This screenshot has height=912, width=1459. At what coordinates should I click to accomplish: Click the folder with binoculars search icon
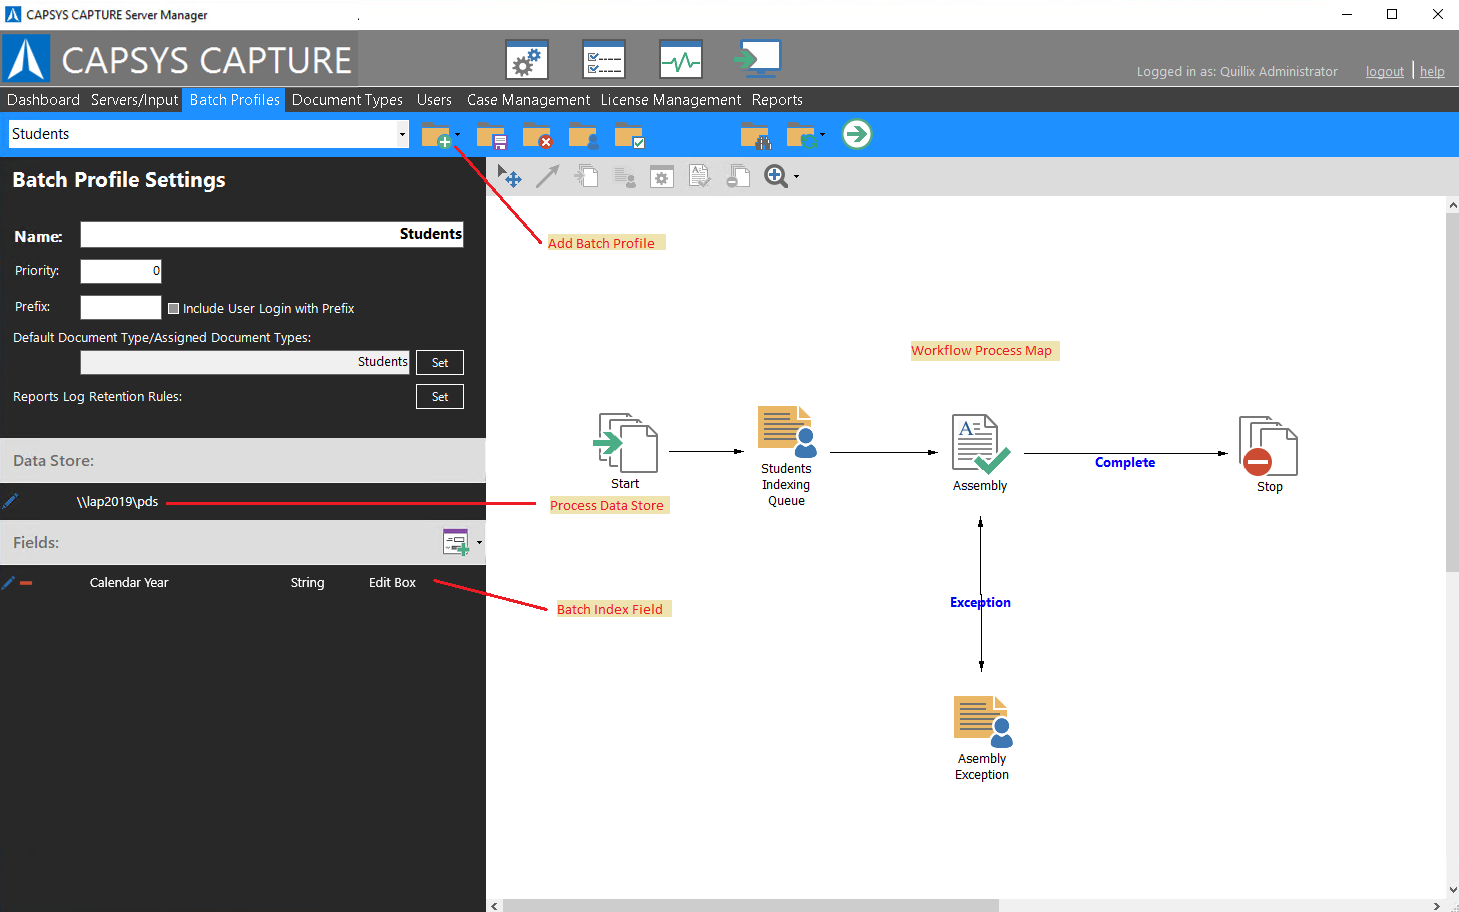[x=755, y=135]
